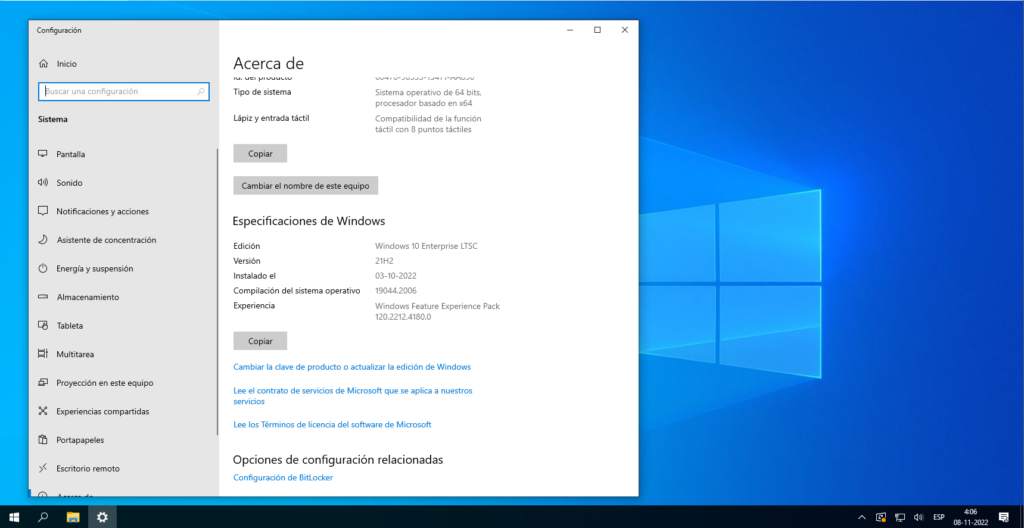Select version value '21H2'
This screenshot has width=1024, height=528.
point(385,261)
